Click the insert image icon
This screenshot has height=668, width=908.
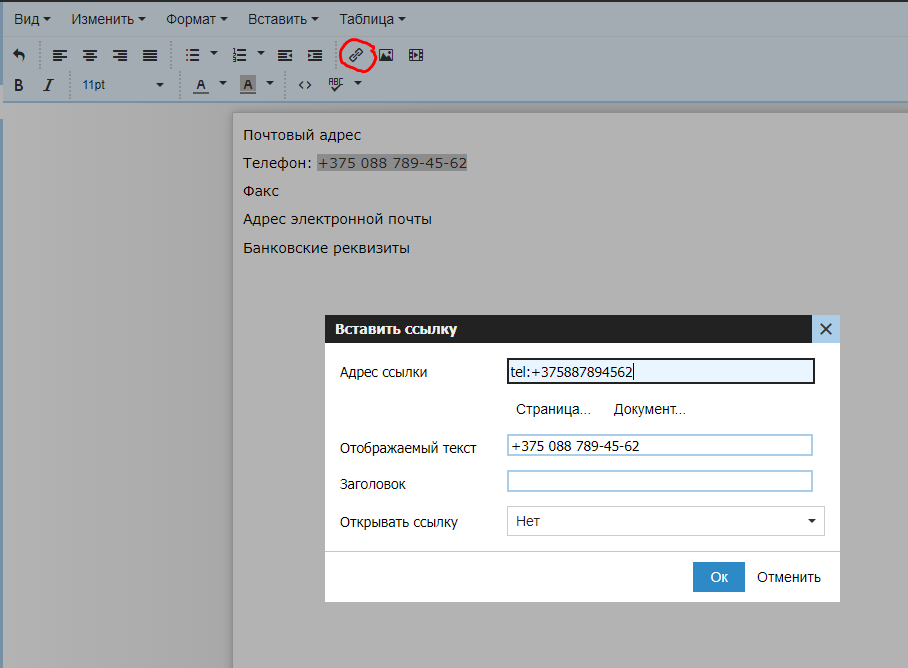pyautogui.click(x=386, y=55)
